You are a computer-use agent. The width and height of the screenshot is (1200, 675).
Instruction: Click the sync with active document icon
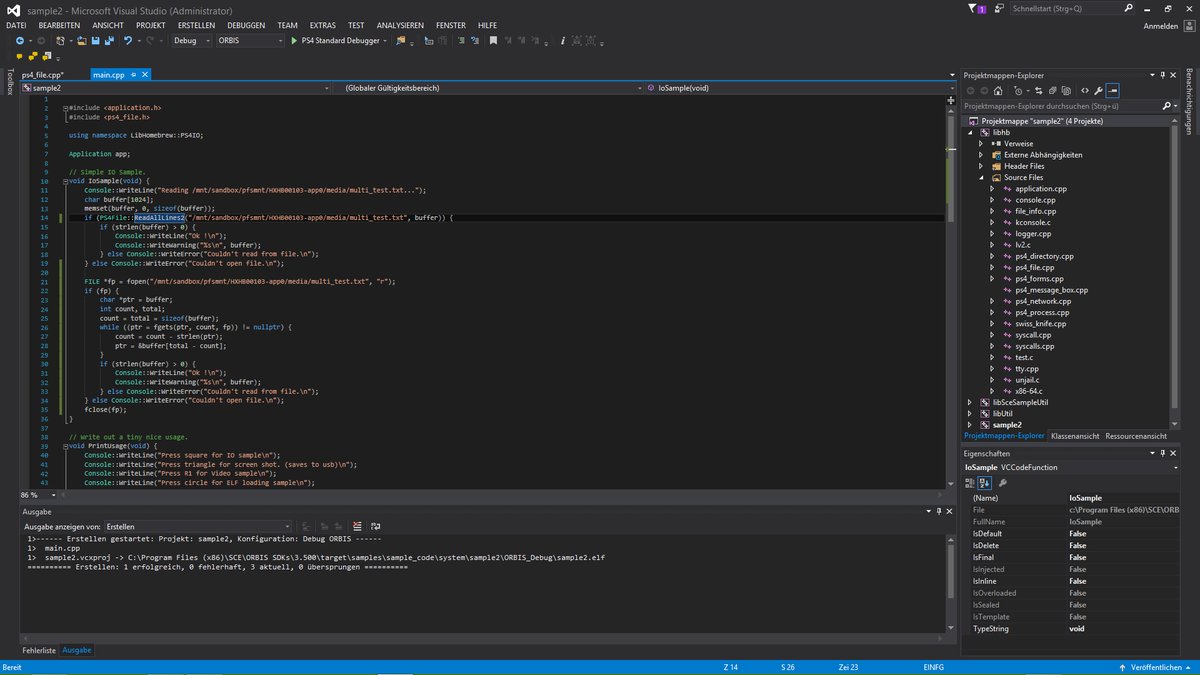tap(1038, 90)
